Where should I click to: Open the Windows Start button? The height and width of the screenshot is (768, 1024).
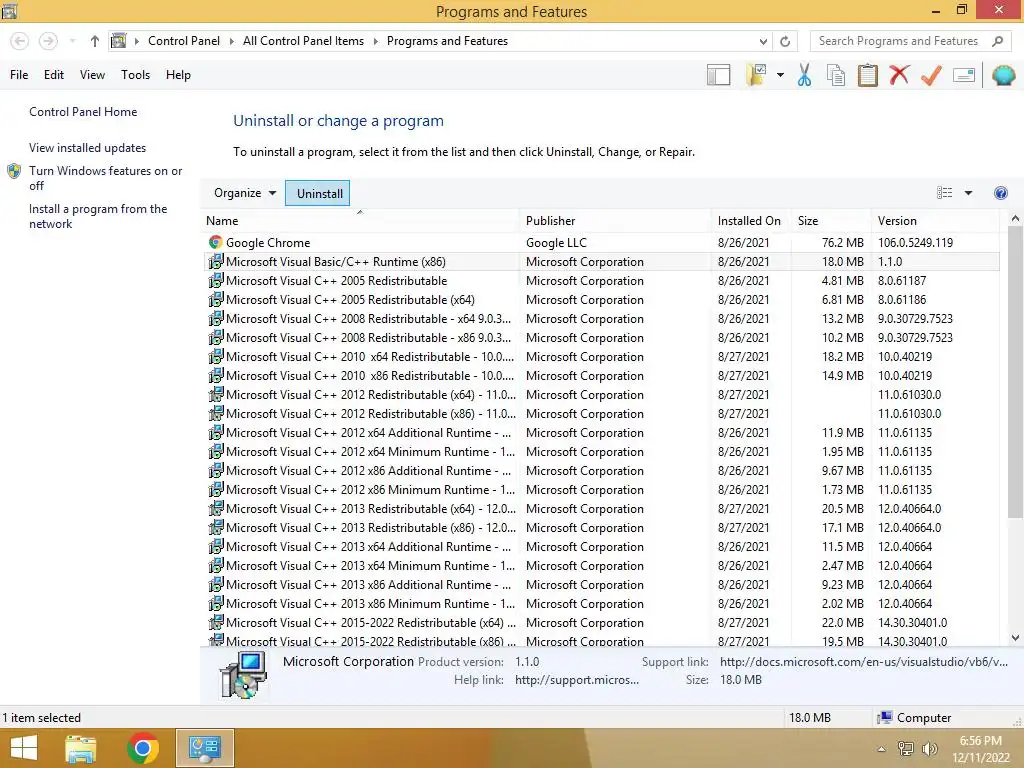pyautogui.click(x=24, y=748)
